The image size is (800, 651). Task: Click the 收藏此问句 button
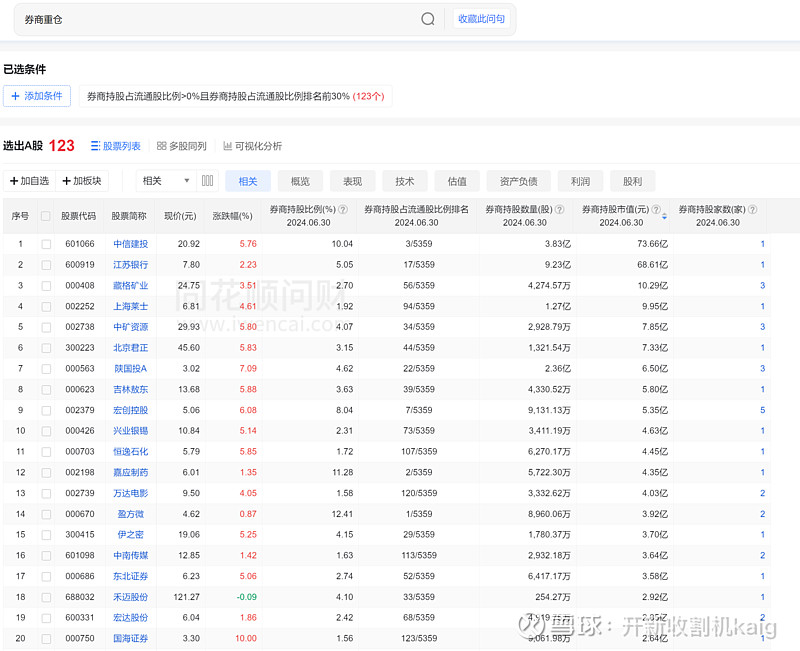coord(481,19)
